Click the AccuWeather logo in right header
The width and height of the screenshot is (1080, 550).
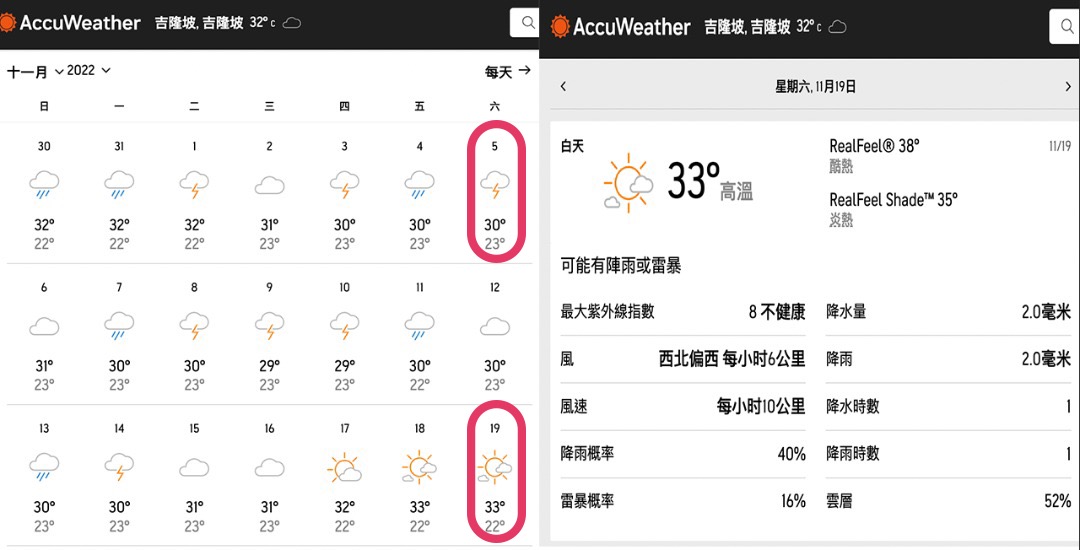[621, 27]
